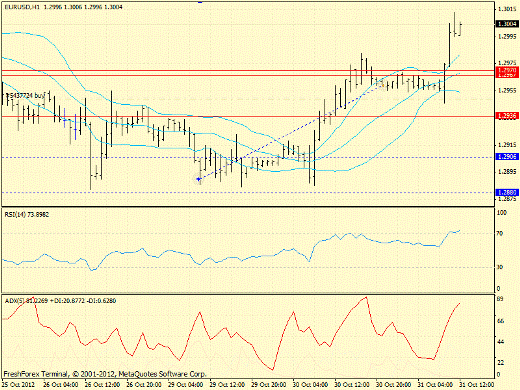This screenshot has height=390, width=520.
Task: Select the blue dashed trend line
Action: (x=290, y=132)
